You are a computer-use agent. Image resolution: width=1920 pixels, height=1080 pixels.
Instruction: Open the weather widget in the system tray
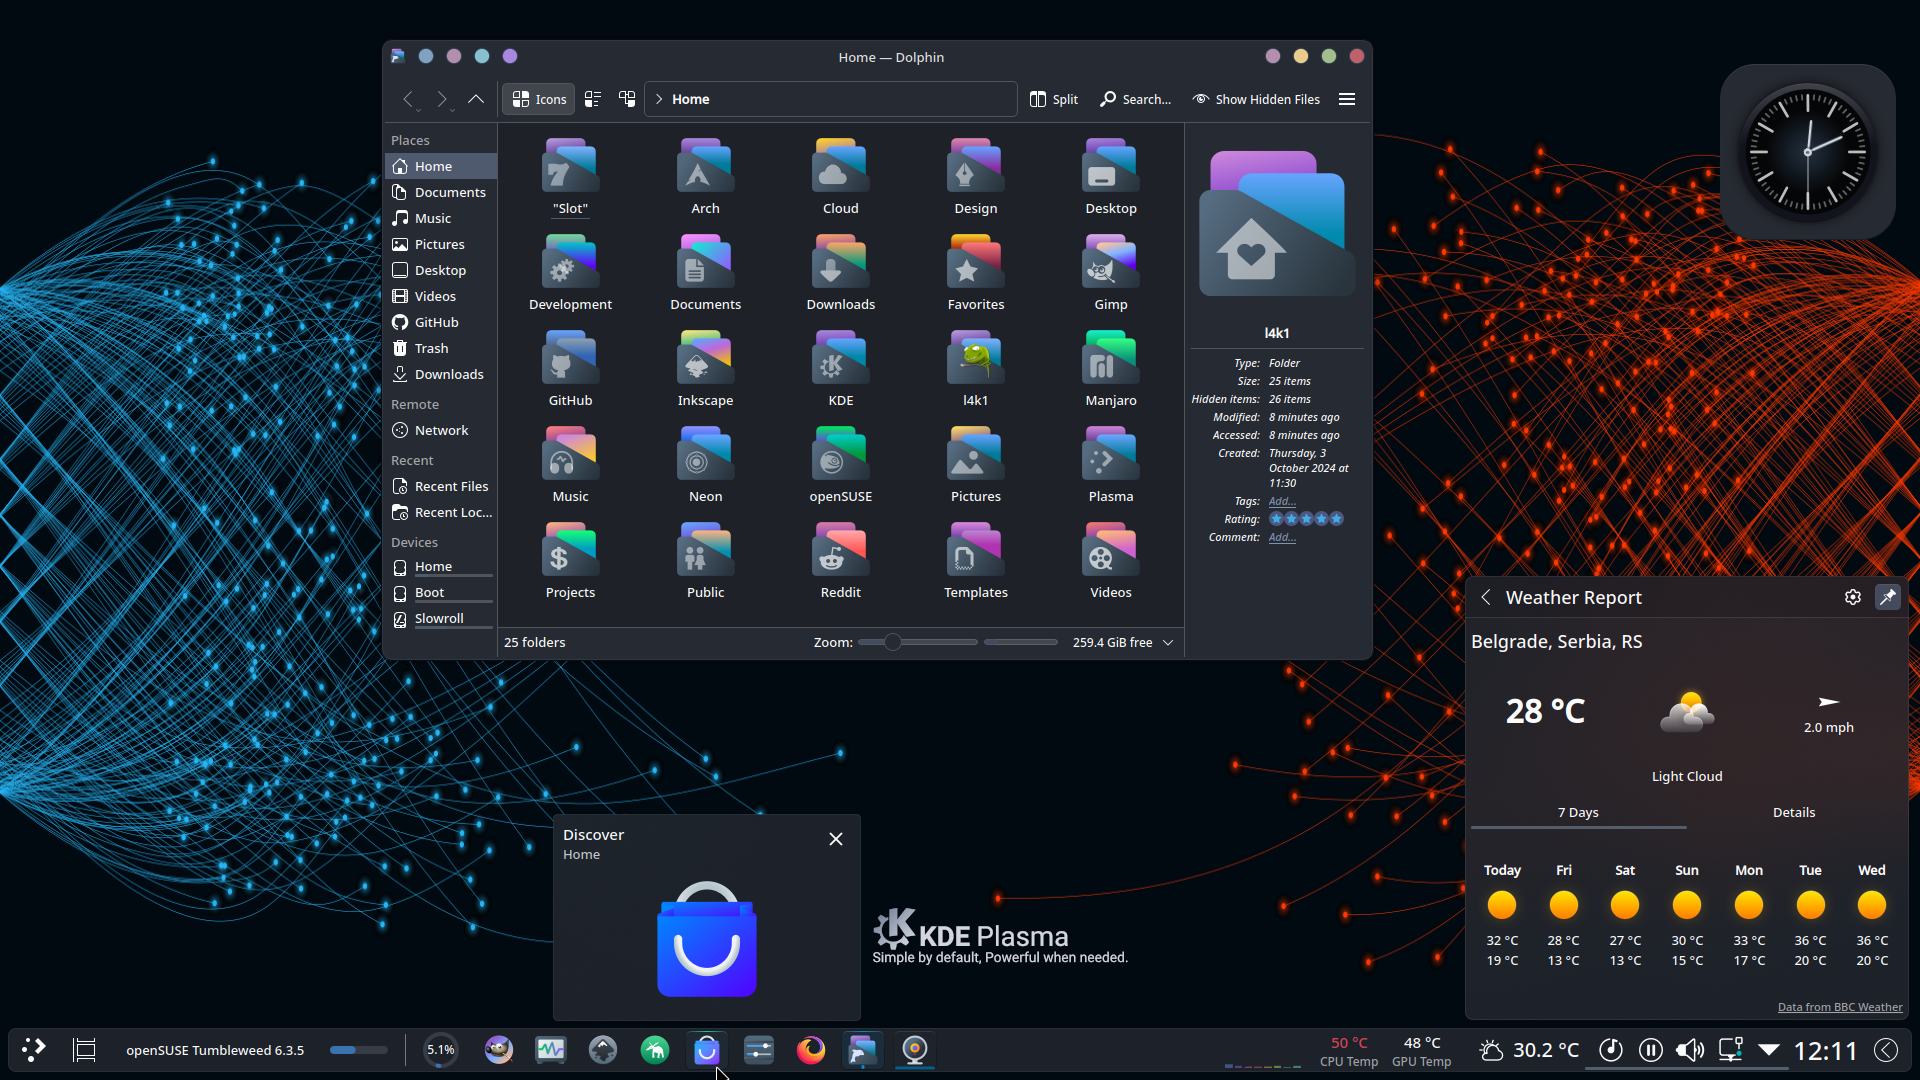(x=1491, y=1050)
